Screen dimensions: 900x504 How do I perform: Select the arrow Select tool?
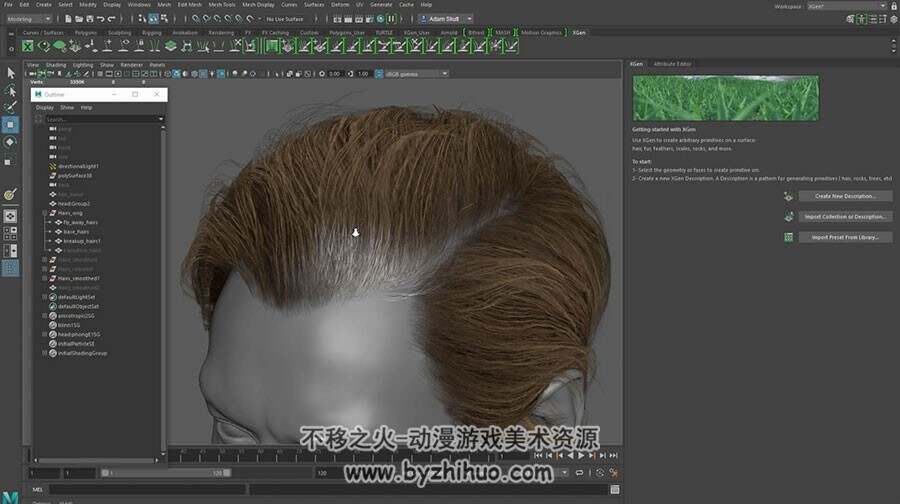(10, 73)
